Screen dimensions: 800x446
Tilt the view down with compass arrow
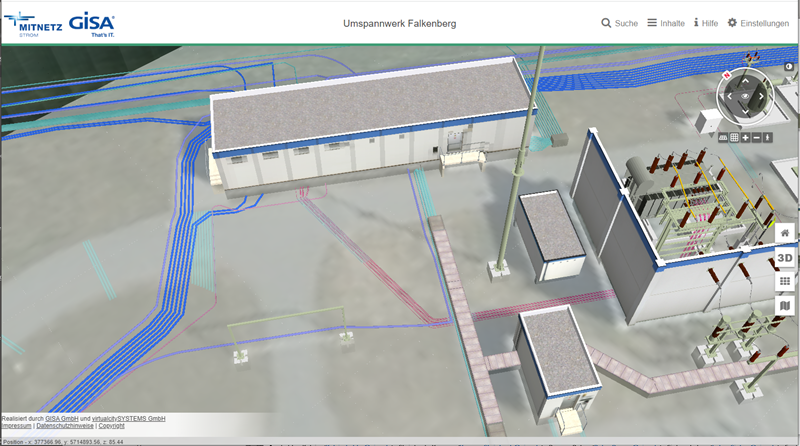tap(745, 113)
